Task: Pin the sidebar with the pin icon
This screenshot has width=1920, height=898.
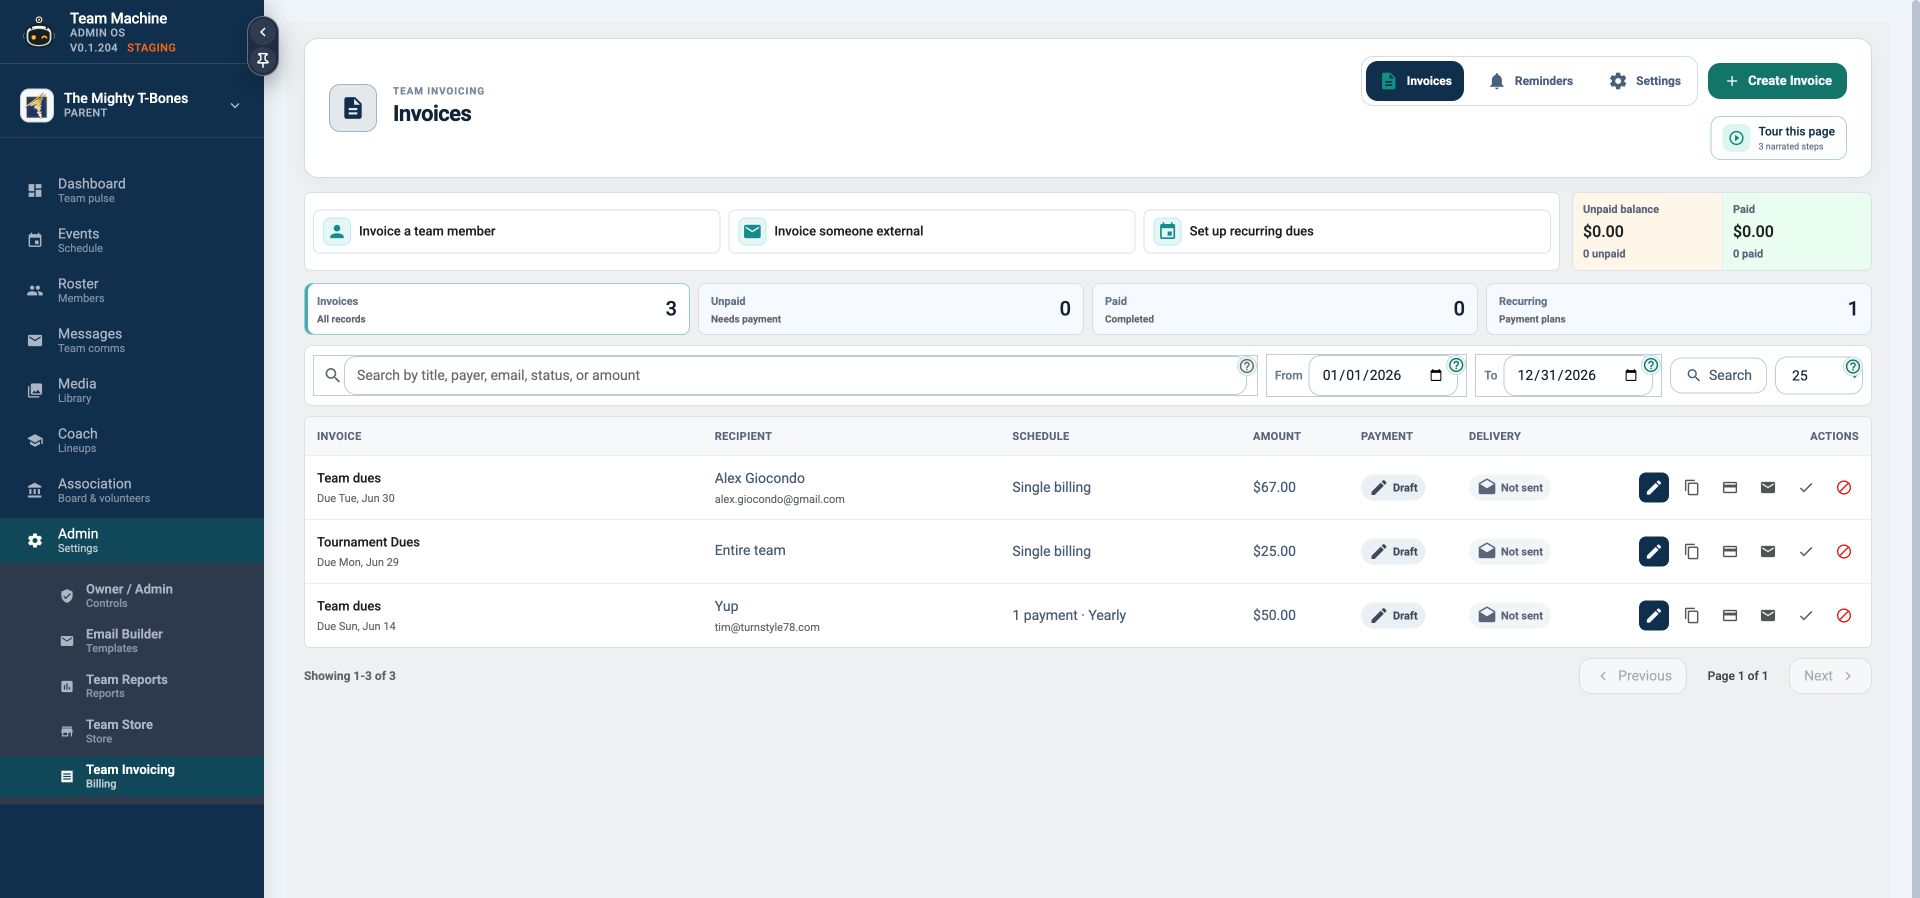Action: [x=262, y=60]
